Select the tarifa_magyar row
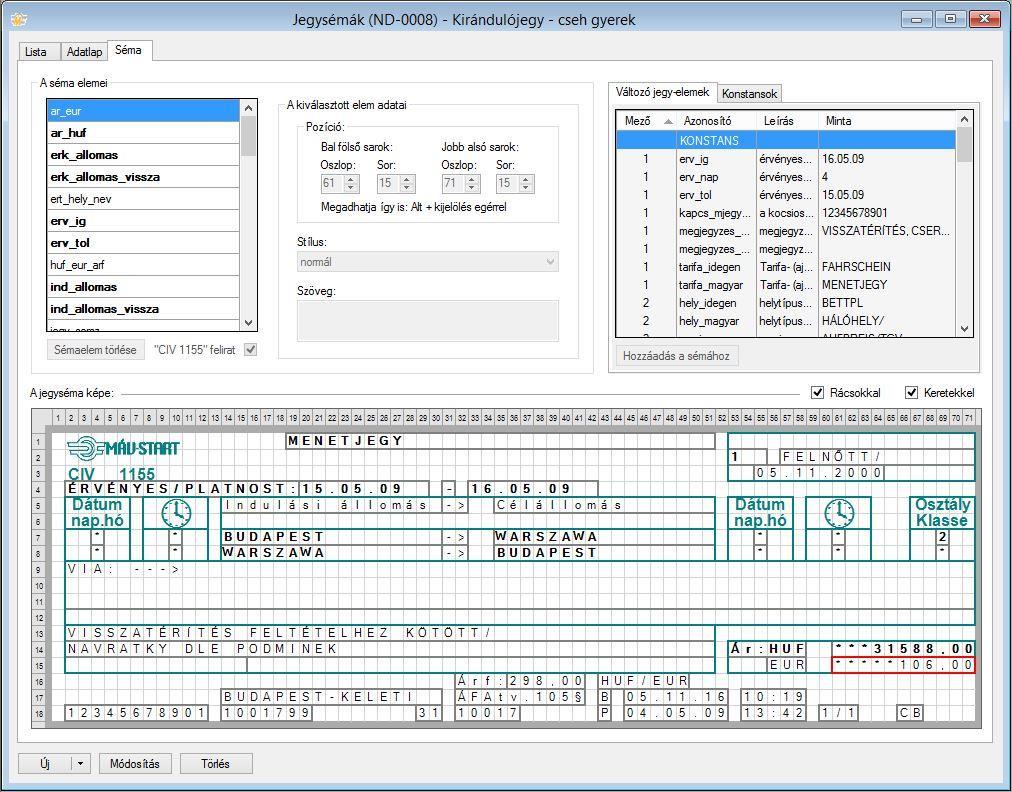 pos(786,285)
